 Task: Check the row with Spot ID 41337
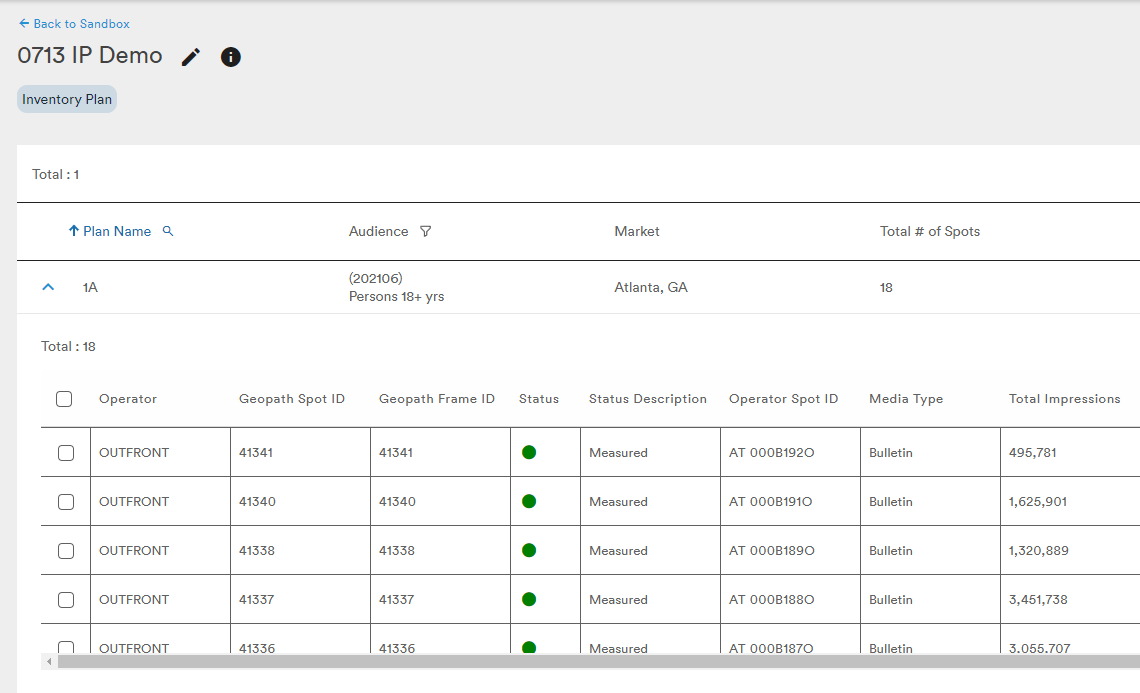point(66,600)
